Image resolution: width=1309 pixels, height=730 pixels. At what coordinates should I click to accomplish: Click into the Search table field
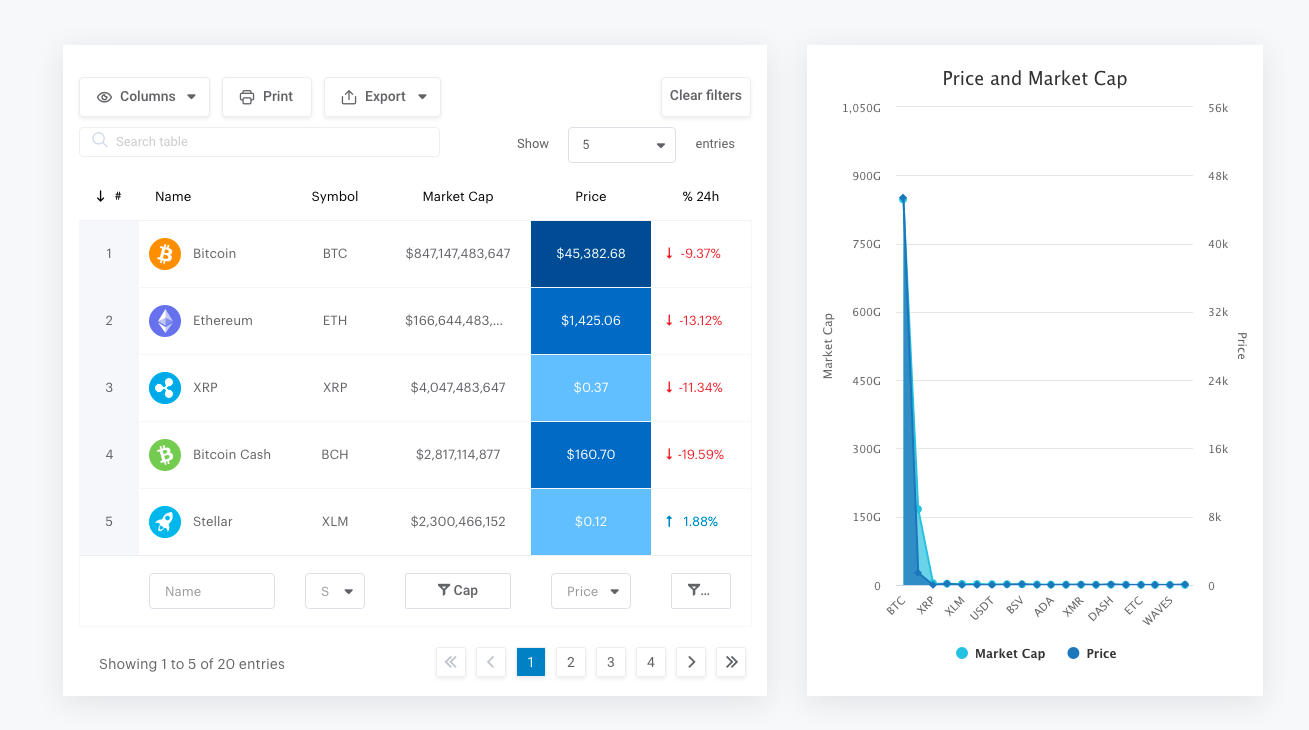(259, 142)
